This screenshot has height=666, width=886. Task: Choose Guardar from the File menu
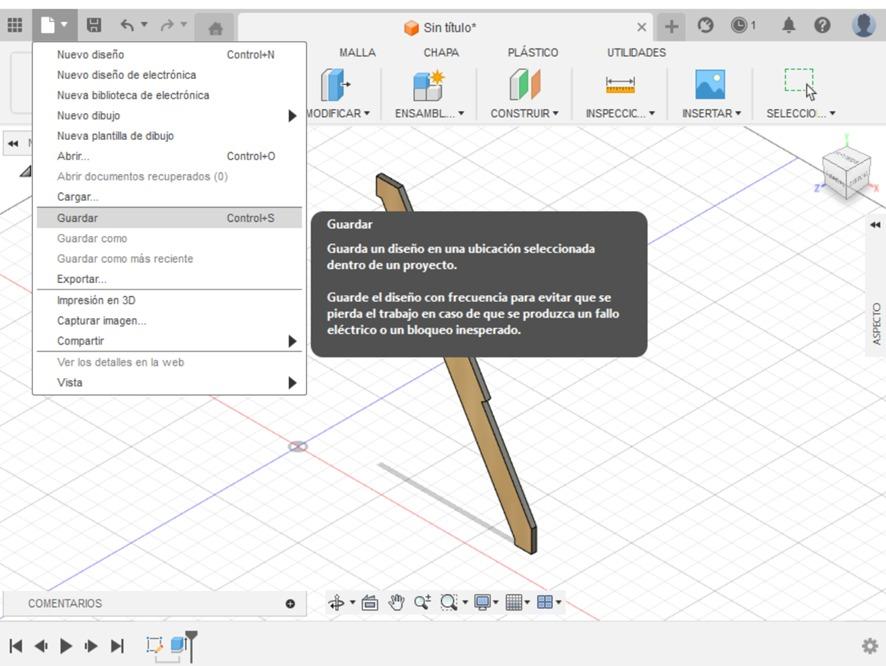(x=169, y=218)
